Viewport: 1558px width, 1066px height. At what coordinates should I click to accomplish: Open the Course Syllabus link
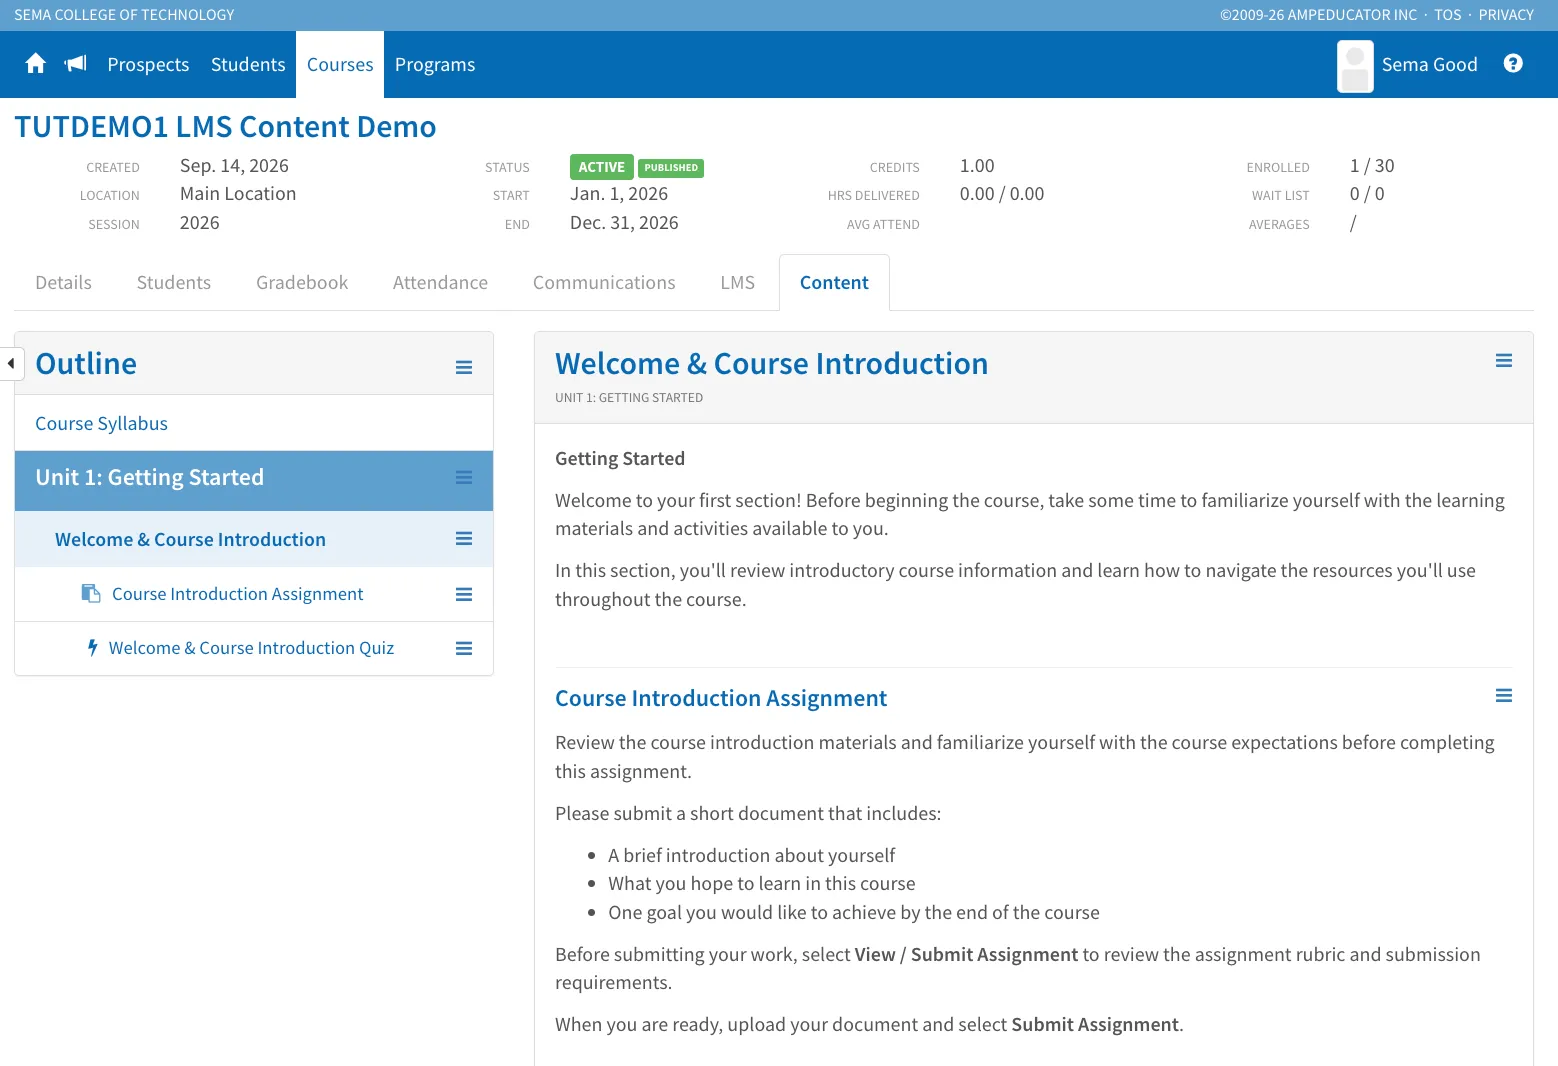coord(101,424)
